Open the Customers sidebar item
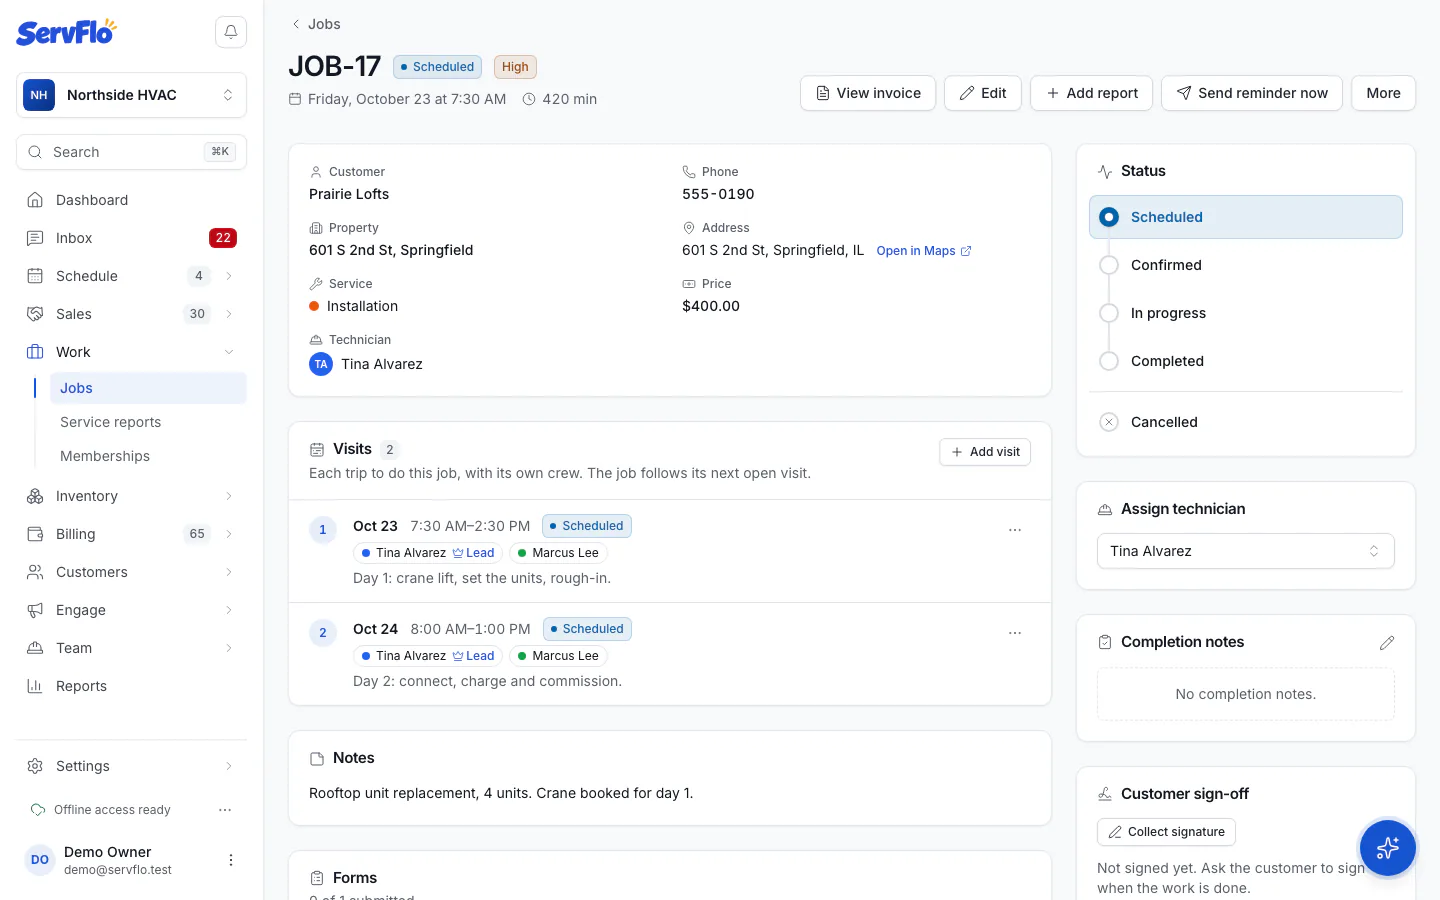The width and height of the screenshot is (1440, 900). point(131,572)
